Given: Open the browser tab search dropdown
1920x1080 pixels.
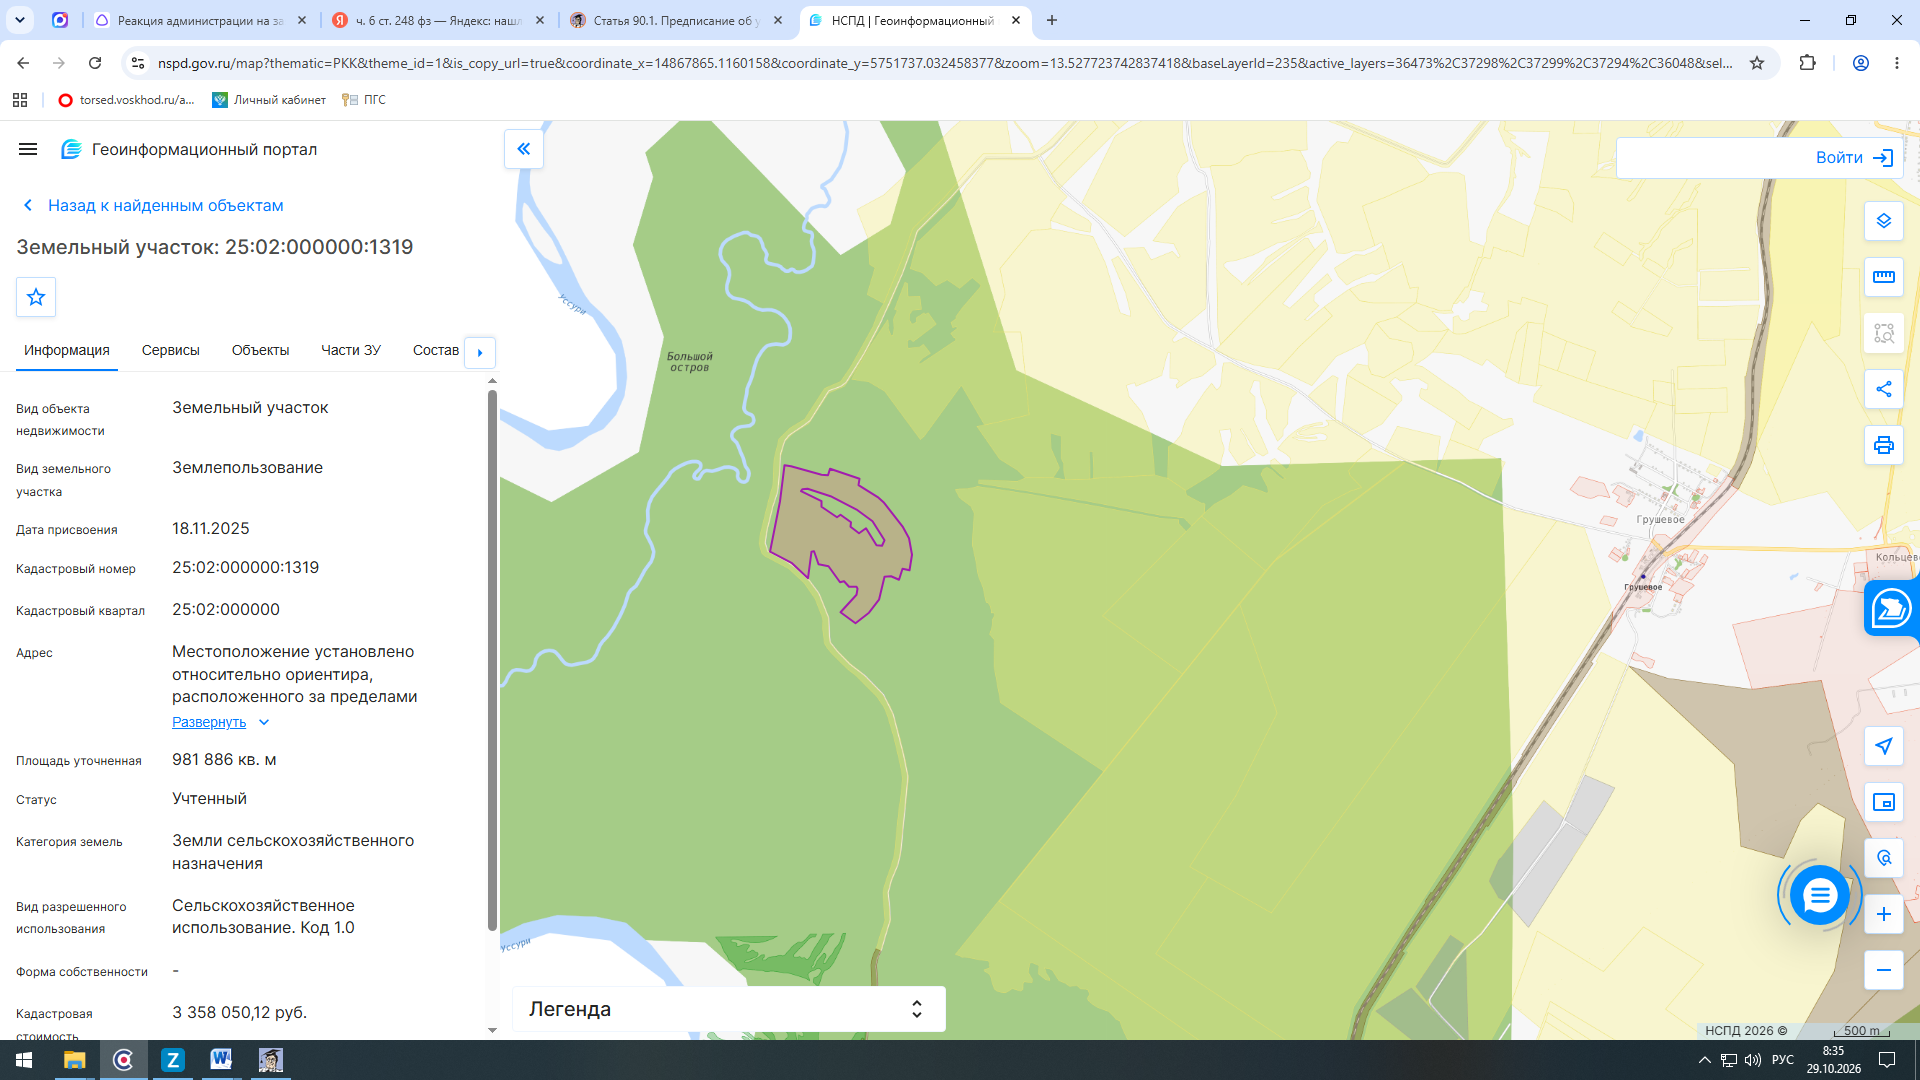Looking at the screenshot, I should click(19, 20).
